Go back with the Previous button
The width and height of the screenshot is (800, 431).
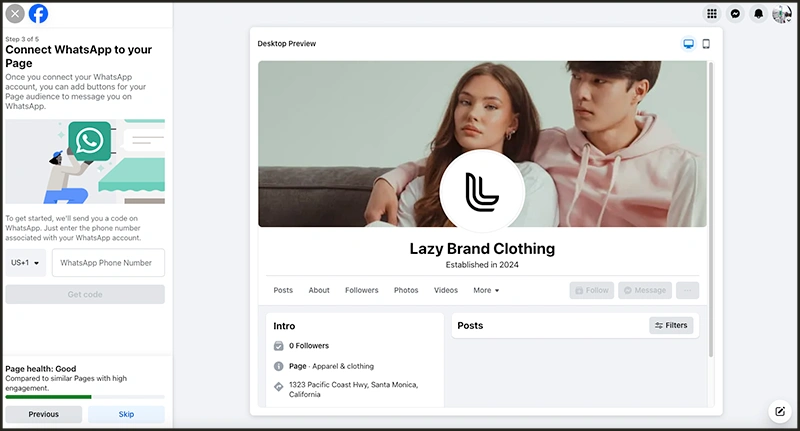44,414
